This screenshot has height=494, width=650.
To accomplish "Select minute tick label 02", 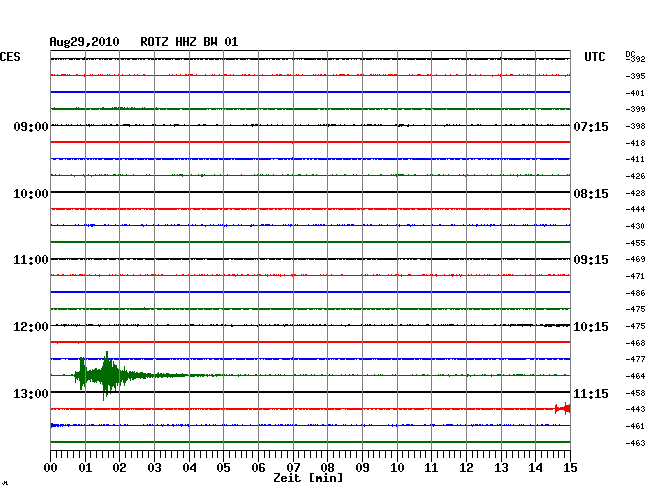I will (x=119, y=468).
